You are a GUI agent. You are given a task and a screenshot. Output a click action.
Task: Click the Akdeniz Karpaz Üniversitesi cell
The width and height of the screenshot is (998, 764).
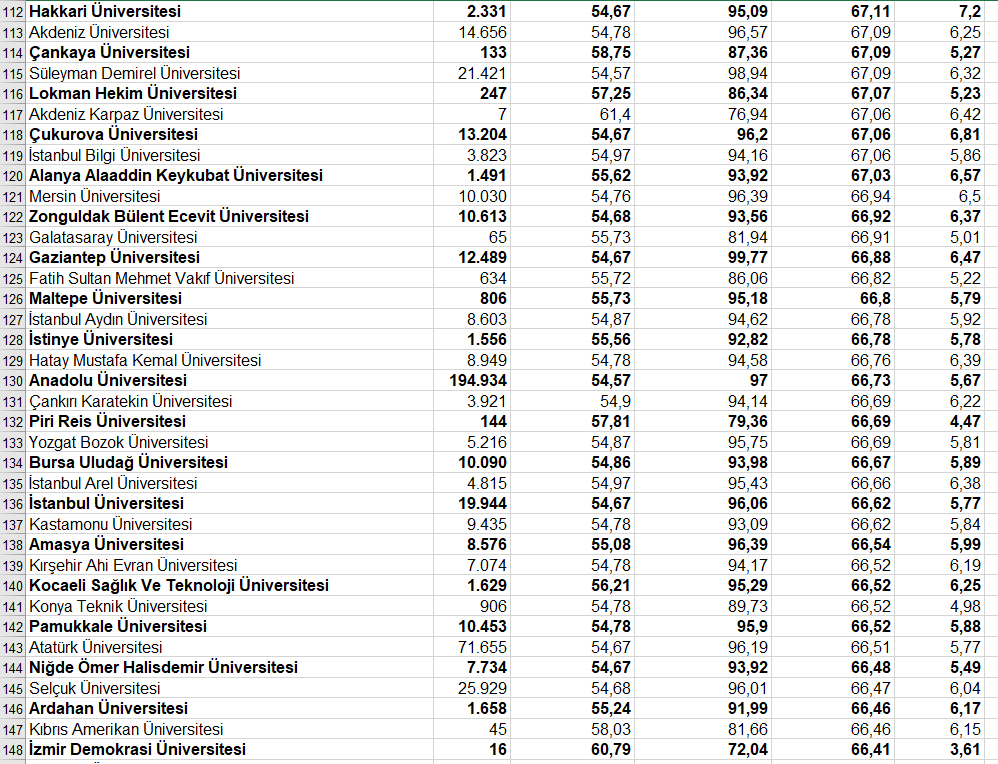pos(229,114)
